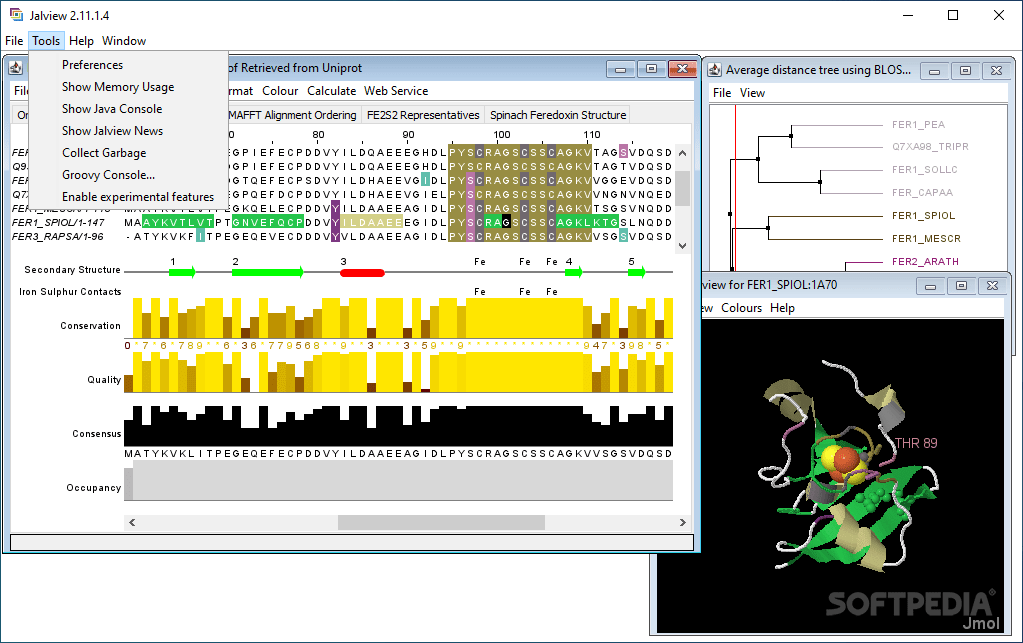1023x643 pixels.
Task: Click the sequence panel scroll-down arrow
Action: tap(682, 246)
